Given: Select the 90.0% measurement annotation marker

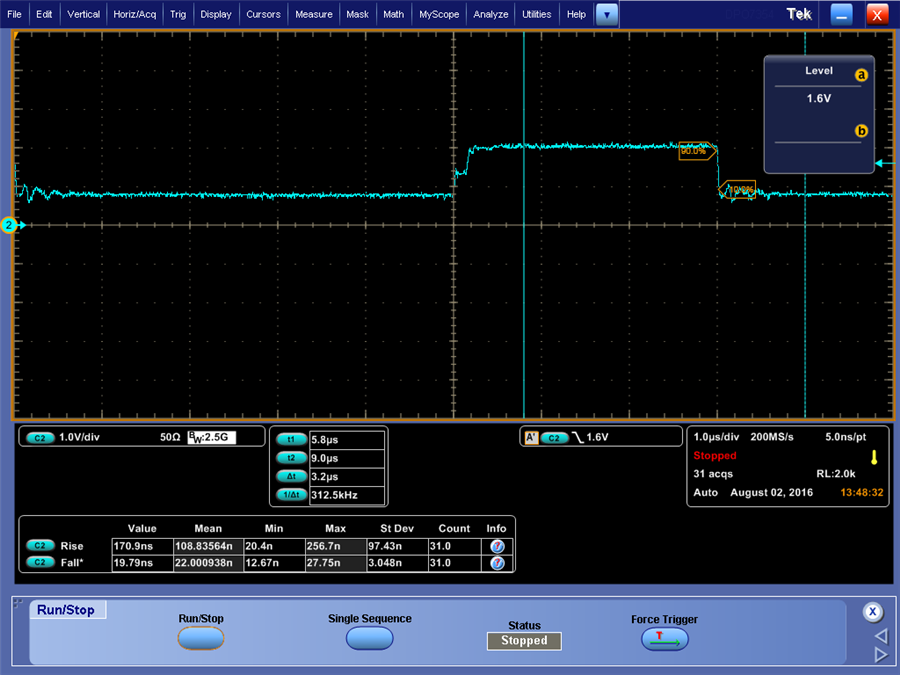Looking at the screenshot, I should [x=697, y=151].
